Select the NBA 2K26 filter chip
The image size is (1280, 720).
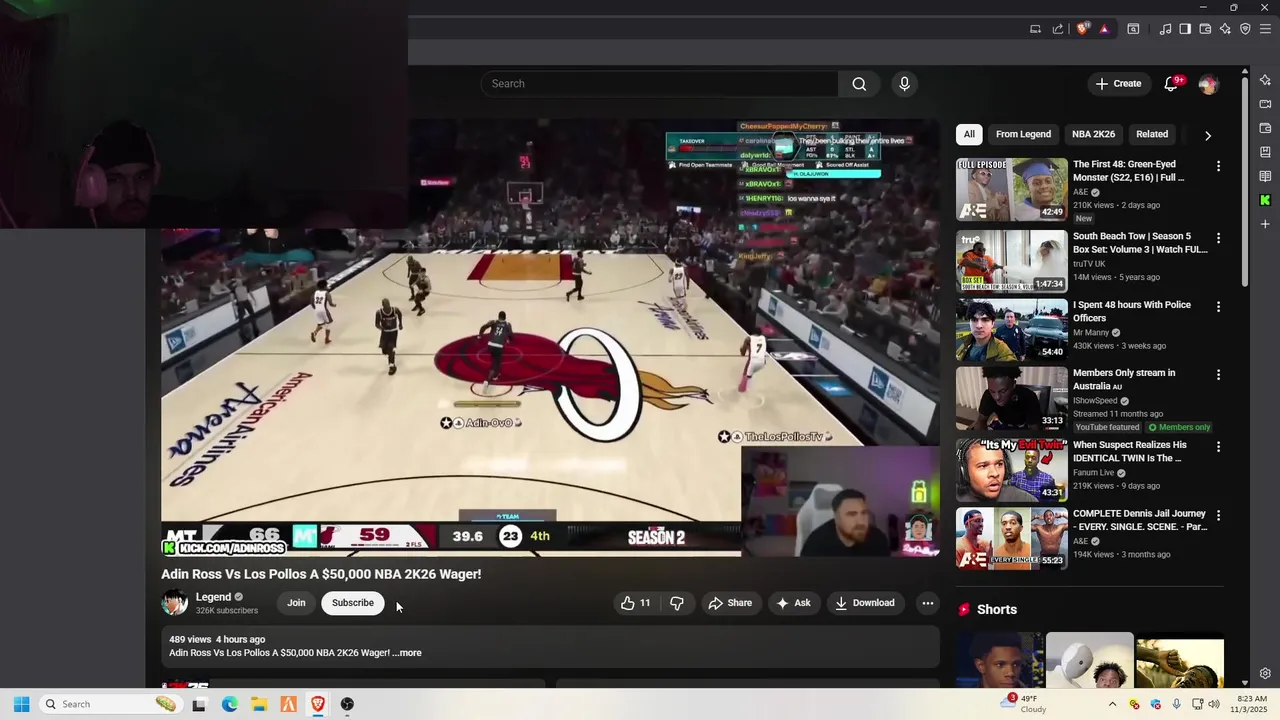tap(1093, 134)
